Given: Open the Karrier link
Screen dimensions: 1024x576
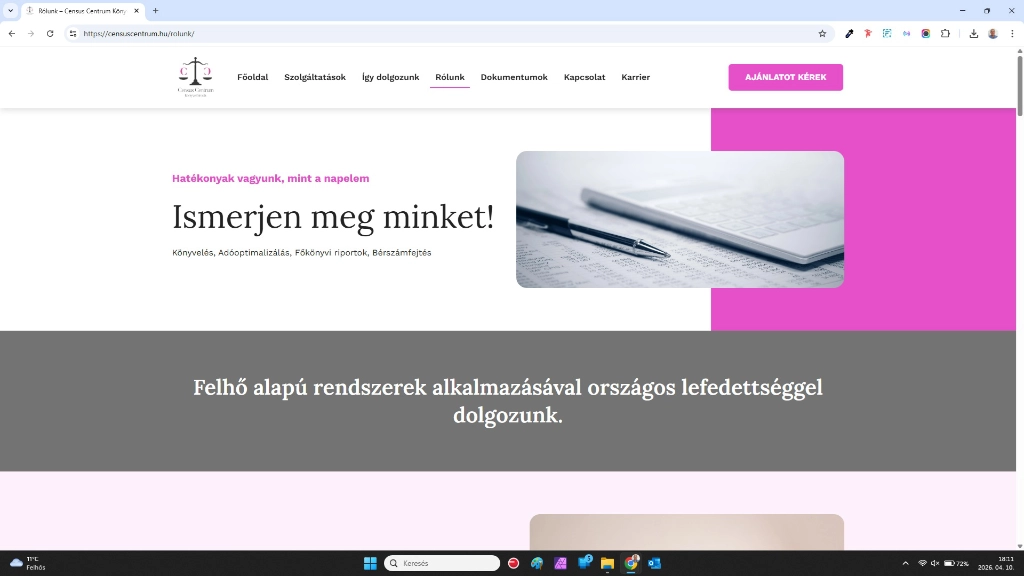Looking at the screenshot, I should [x=635, y=77].
